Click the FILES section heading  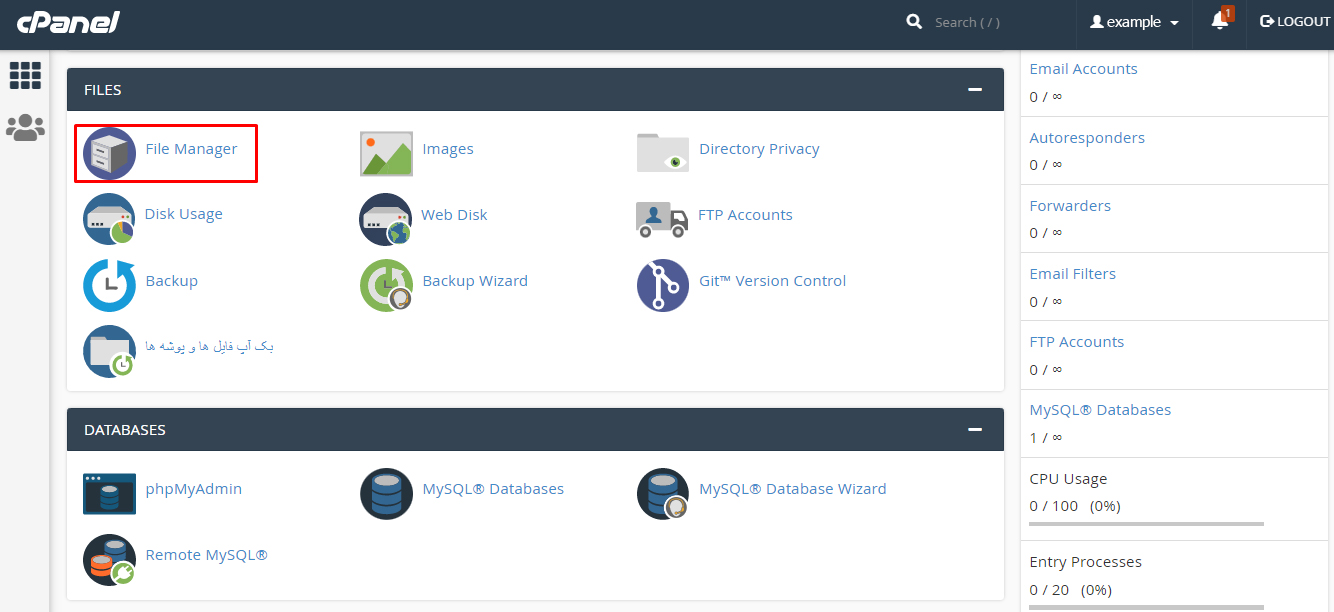[103, 90]
